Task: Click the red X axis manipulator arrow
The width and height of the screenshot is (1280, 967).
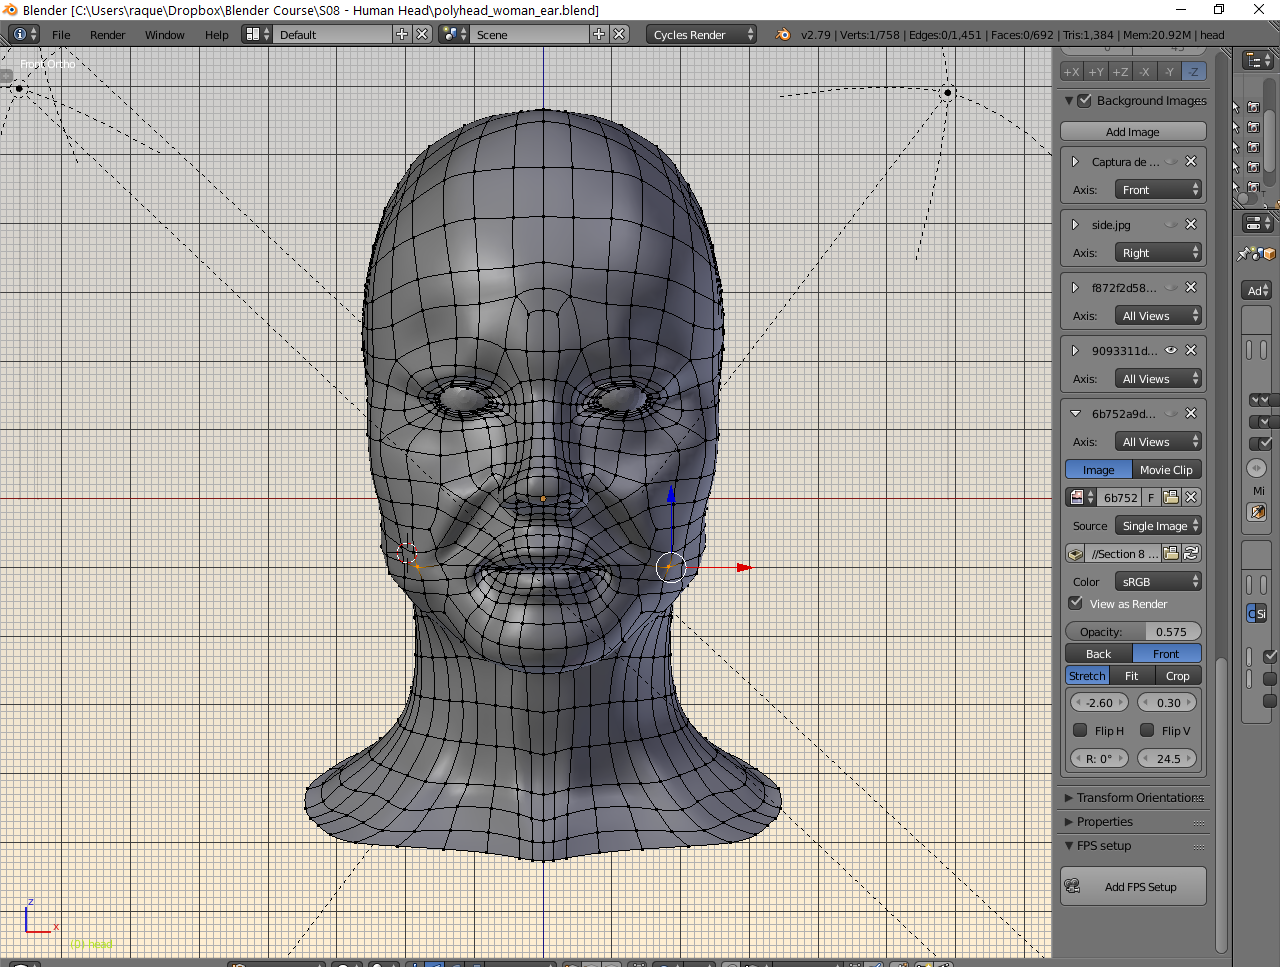Action: click(744, 567)
